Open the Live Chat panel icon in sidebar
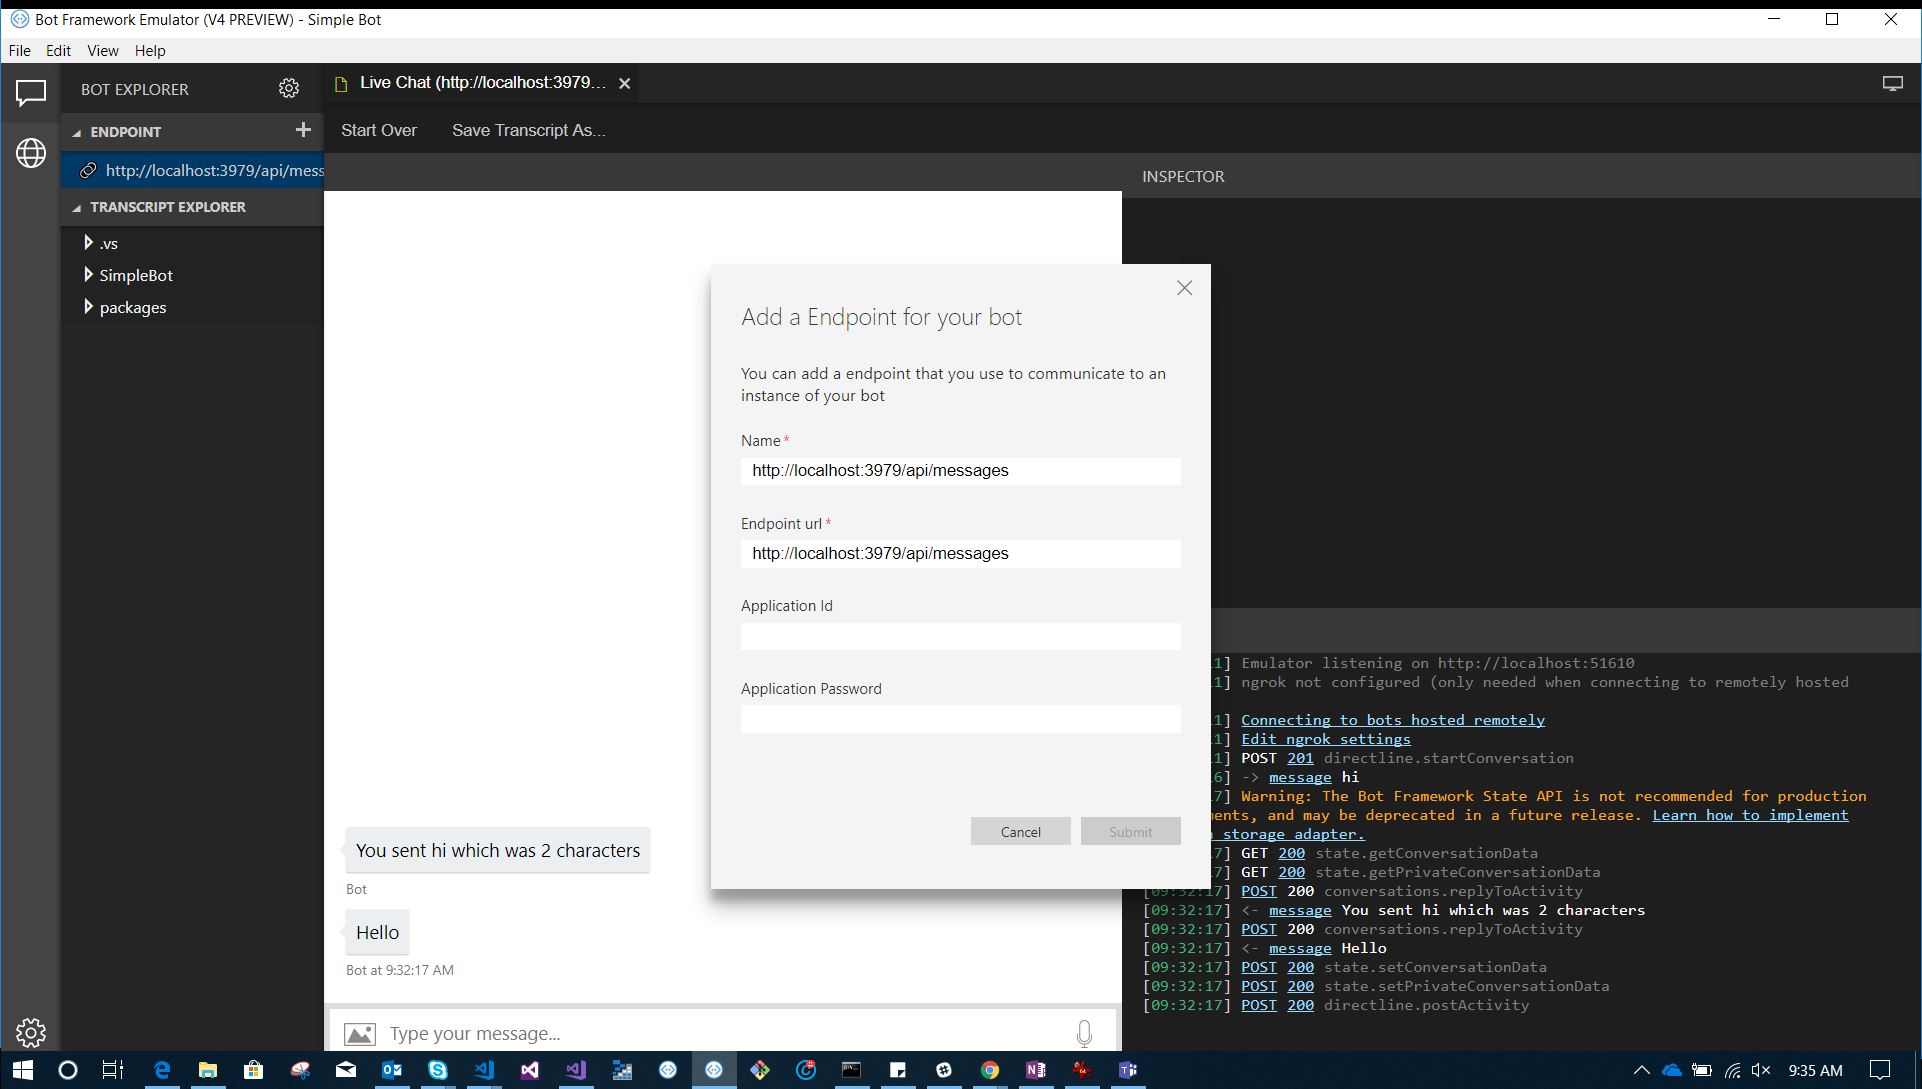1922x1089 pixels. [x=30, y=94]
